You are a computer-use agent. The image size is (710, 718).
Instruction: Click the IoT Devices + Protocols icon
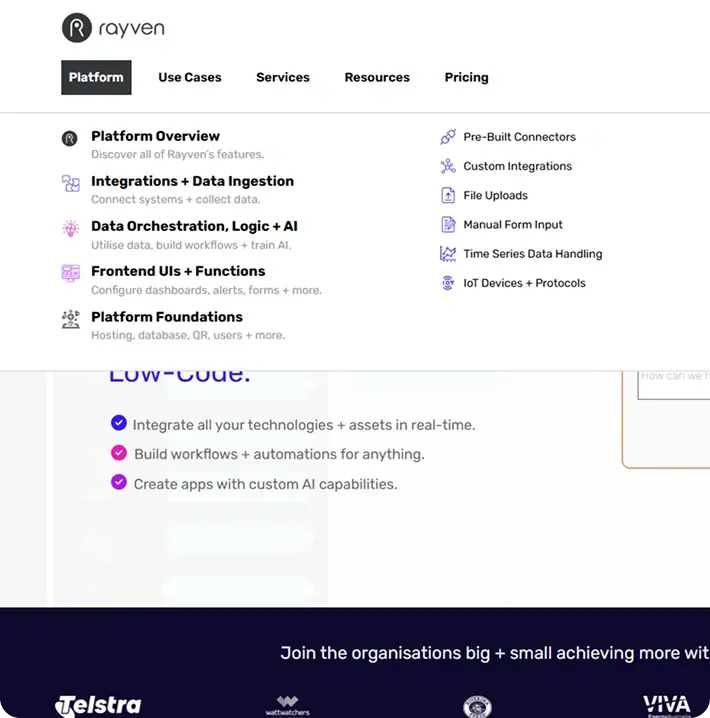coord(448,283)
